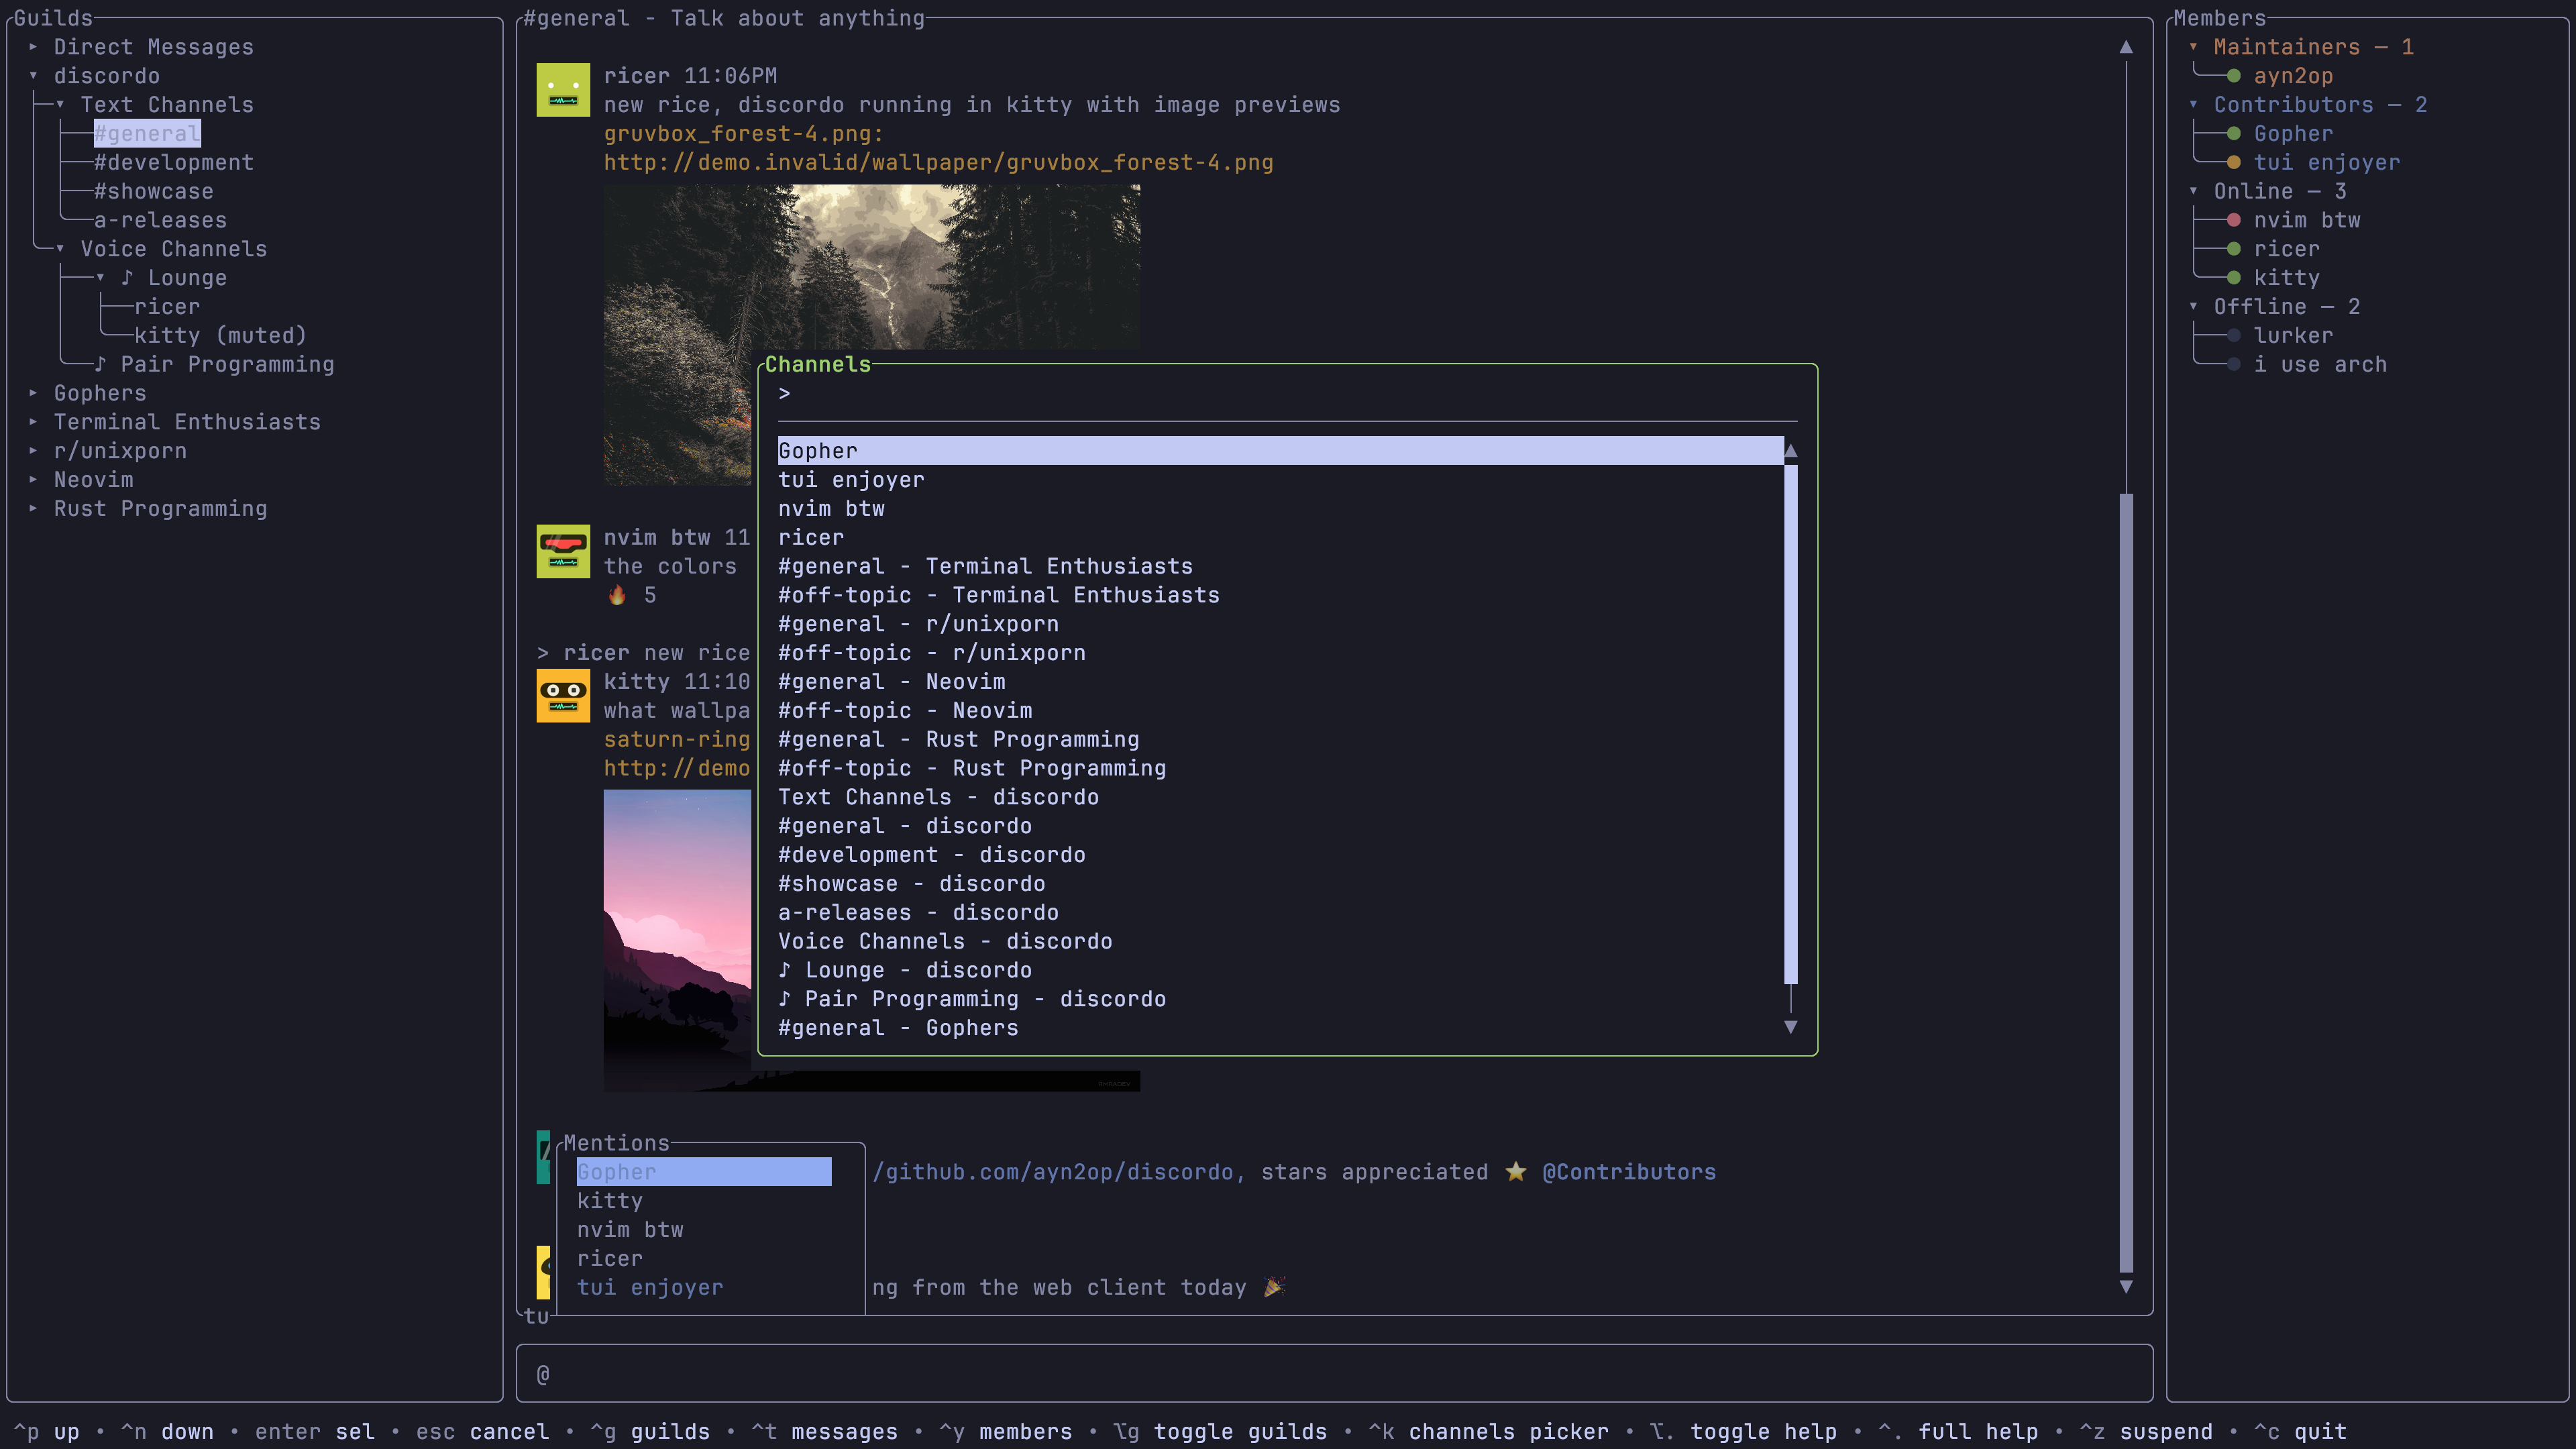Click the messages pane scroll up arrow
The width and height of the screenshot is (2576, 1449).
tap(2126, 47)
